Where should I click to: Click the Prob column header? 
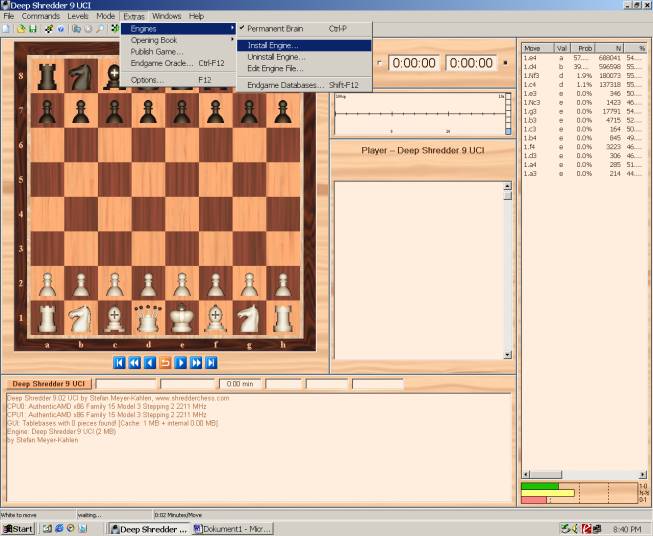583,48
